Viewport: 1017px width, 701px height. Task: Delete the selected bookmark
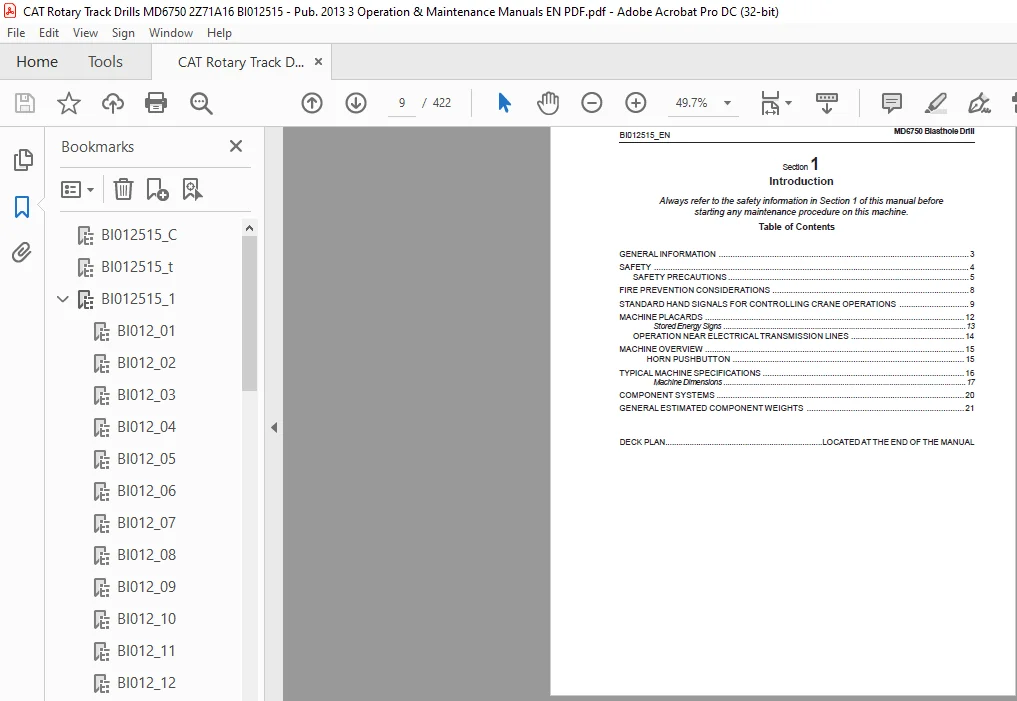pyautogui.click(x=123, y=189)
